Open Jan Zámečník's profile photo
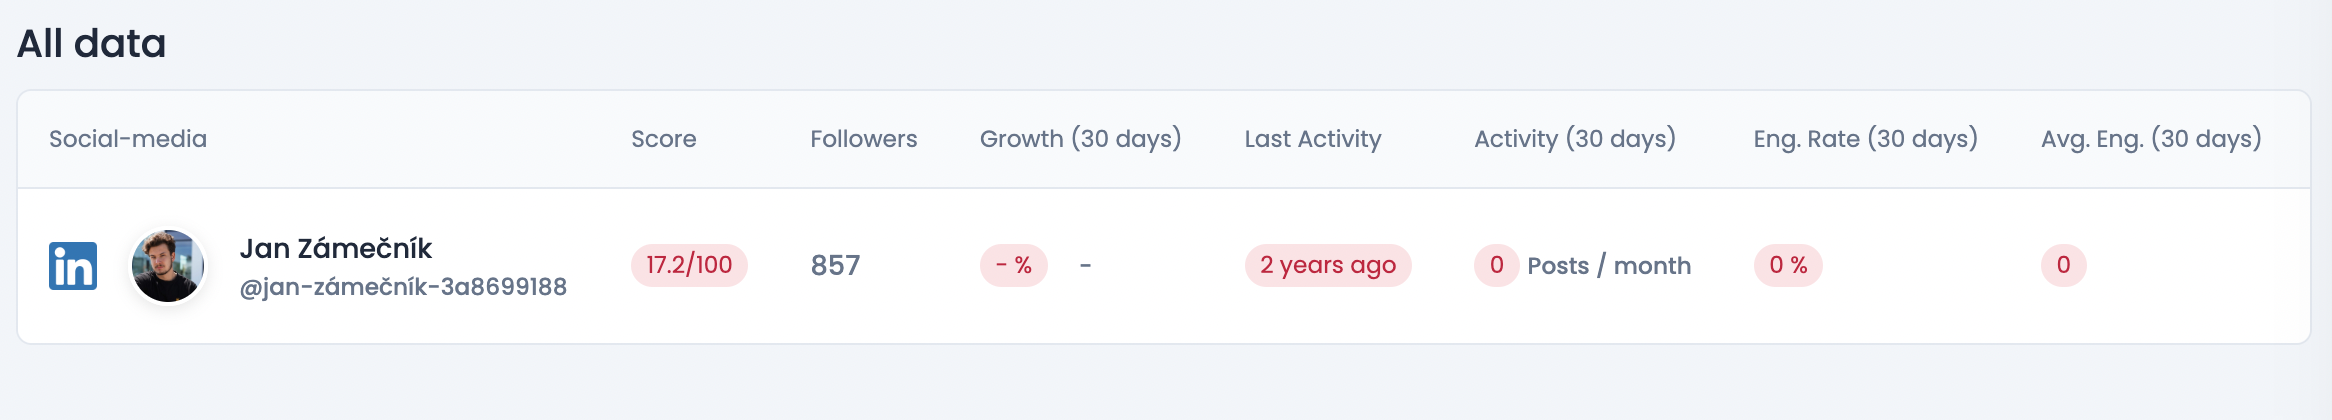Viewport: 2332px width, 420px height. (168, 266)
